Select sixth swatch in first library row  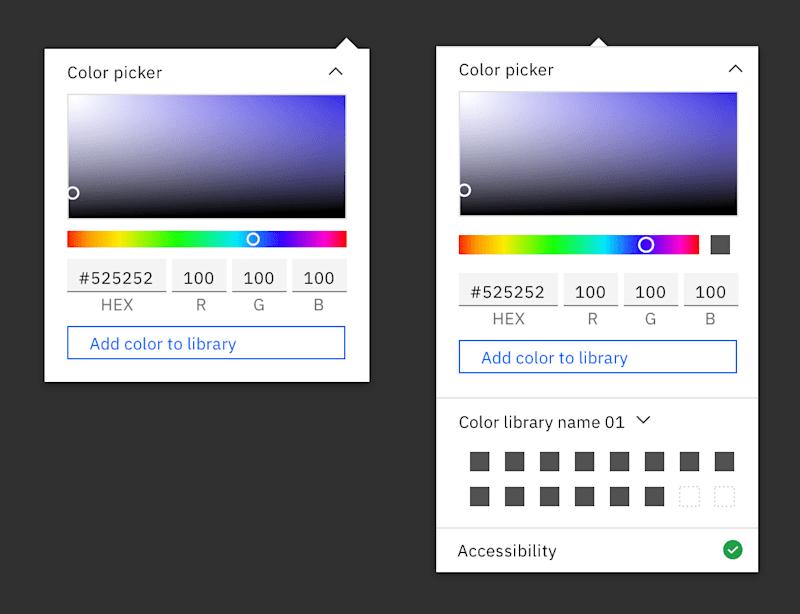click(x=655, y=461)
